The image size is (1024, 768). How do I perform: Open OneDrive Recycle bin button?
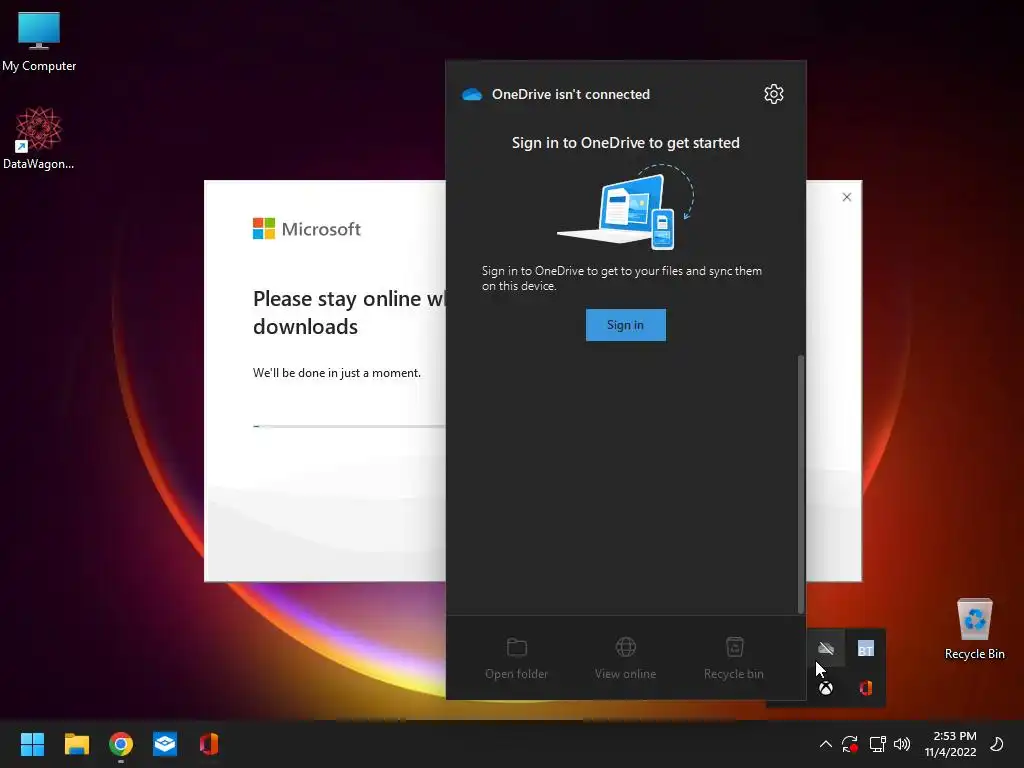coord(734,658)
